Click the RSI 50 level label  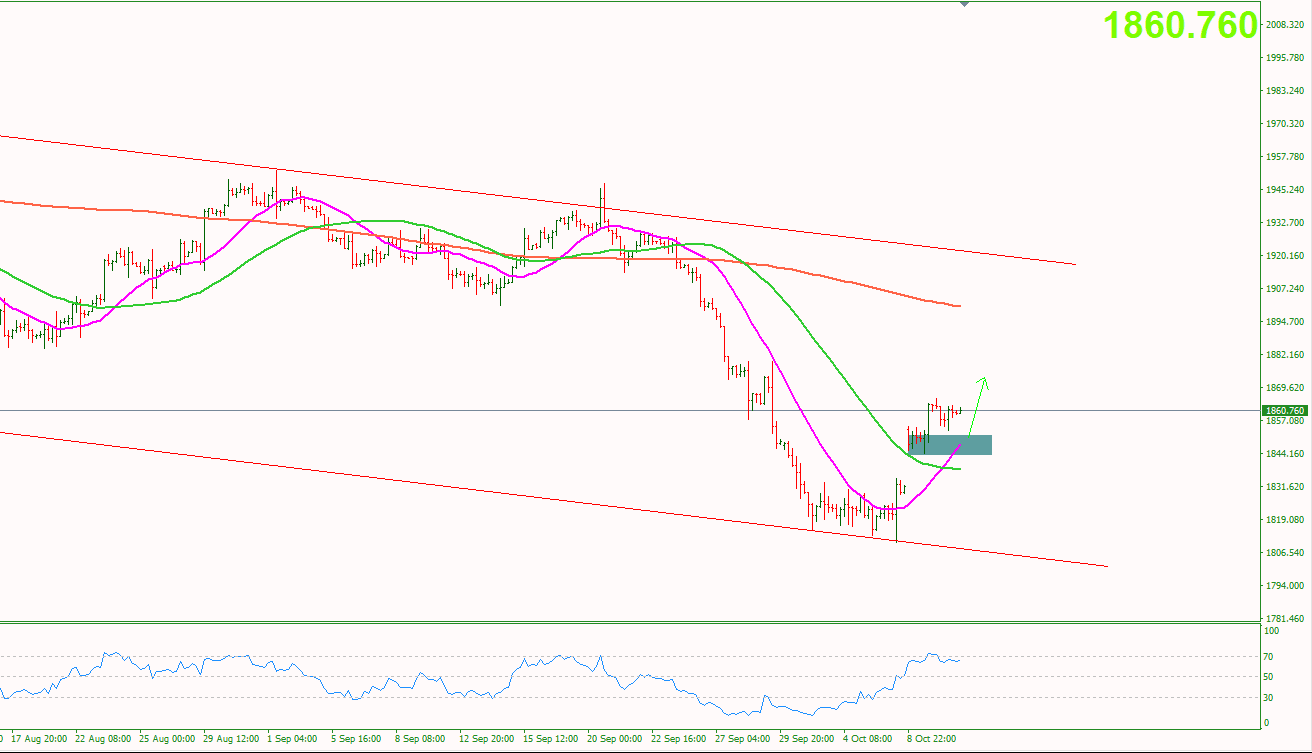(x=1270, y=677)
